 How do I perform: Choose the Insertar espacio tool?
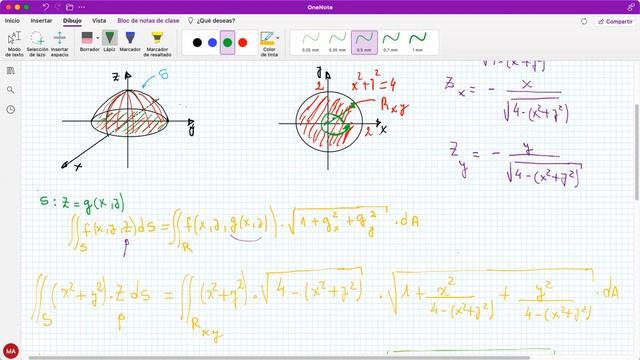(60, 43)
